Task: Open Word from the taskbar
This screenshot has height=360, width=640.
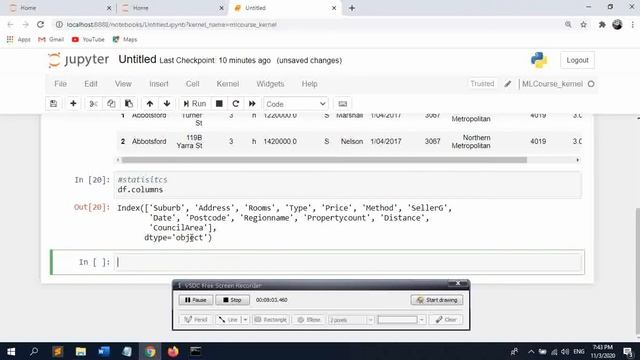Action: click(x=104, y=351)
